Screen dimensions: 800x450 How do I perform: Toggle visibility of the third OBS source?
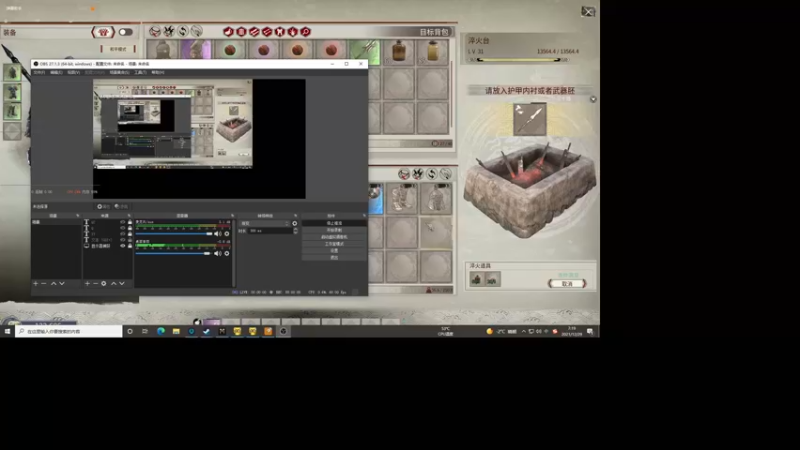(x=122, y=234)
